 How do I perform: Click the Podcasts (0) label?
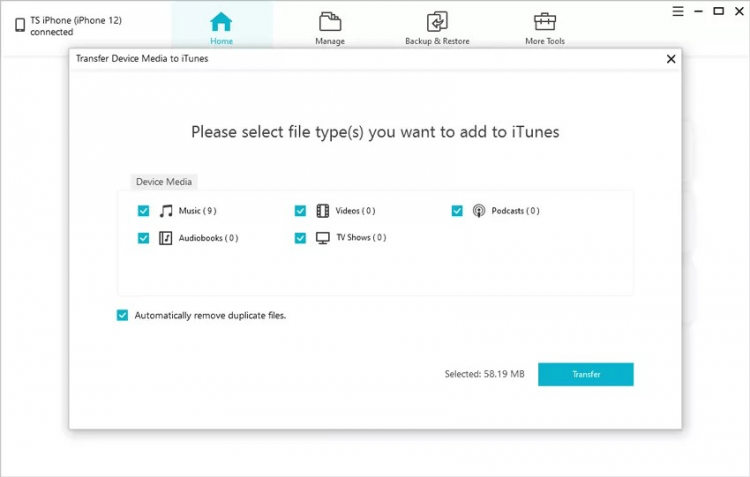pos(516,211)
